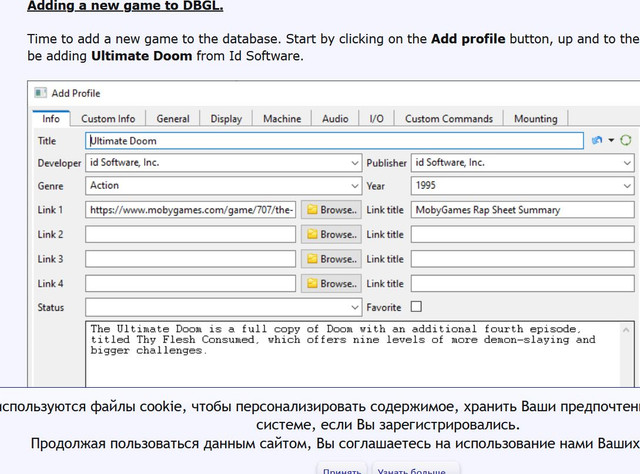This screenshot has width=640, height=474.
Task: Select the I/O tab
Action: (376, 119)
